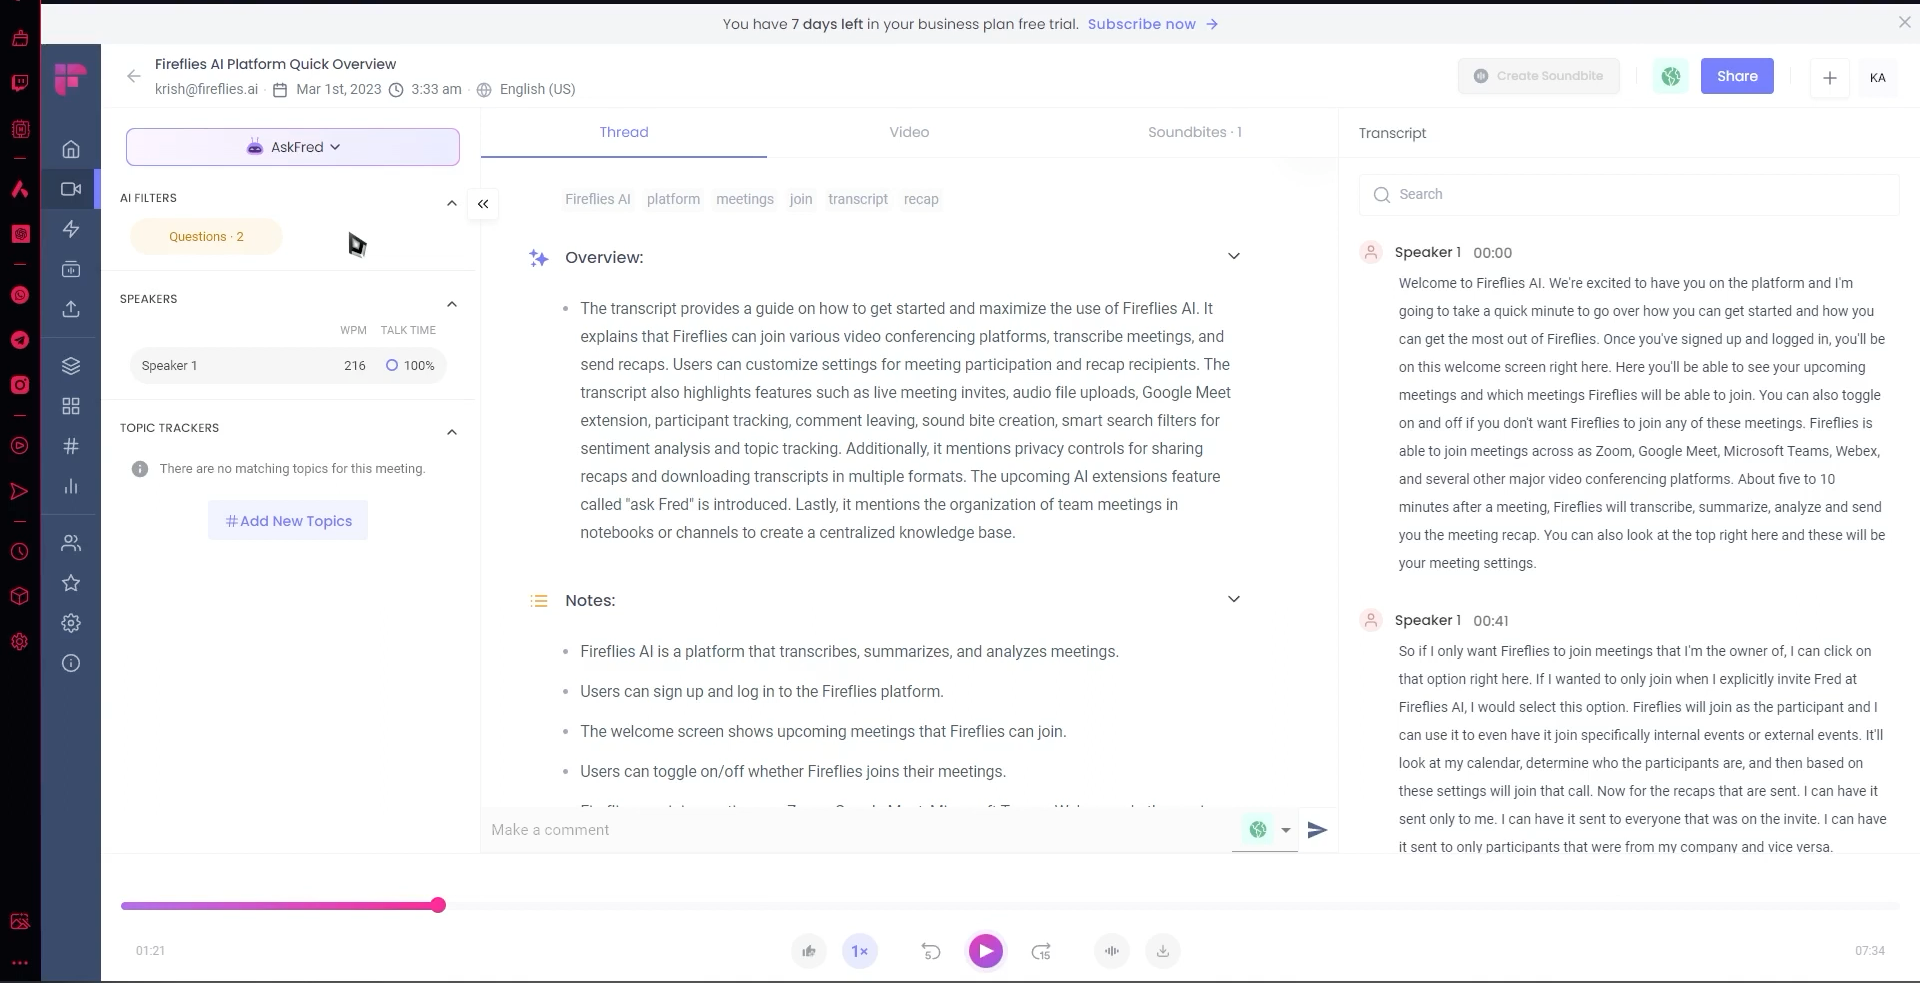Click the Create Soundbite button
1920x983 pixels.
1539,76
